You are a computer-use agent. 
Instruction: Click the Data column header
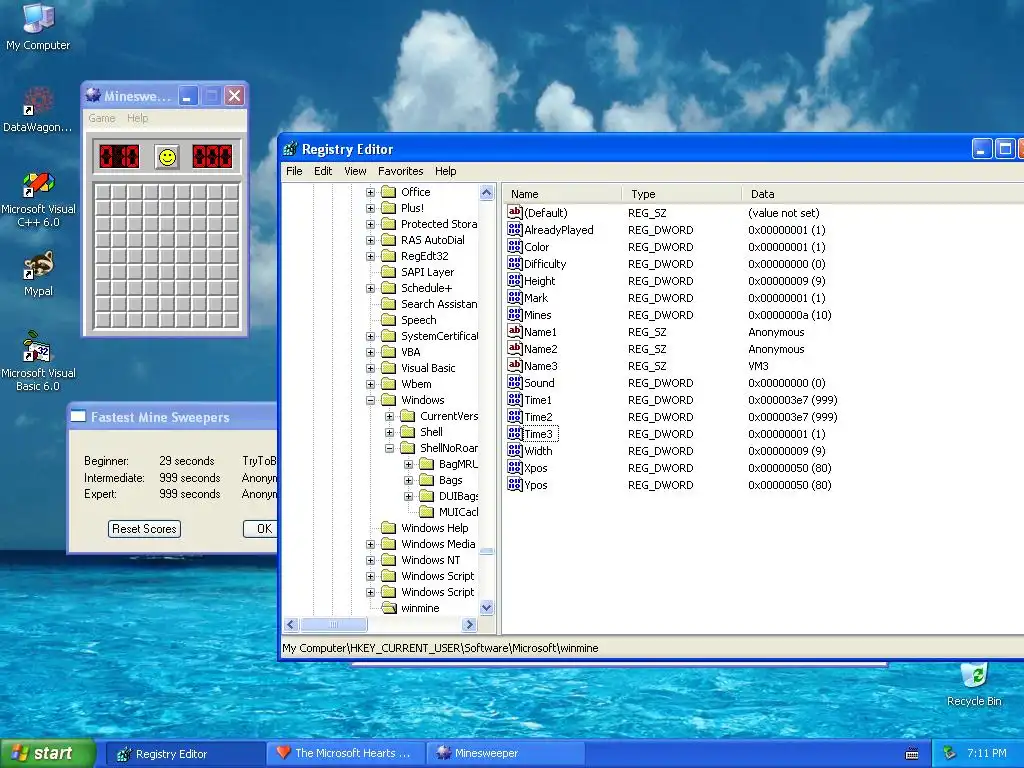tap(883, 194)
